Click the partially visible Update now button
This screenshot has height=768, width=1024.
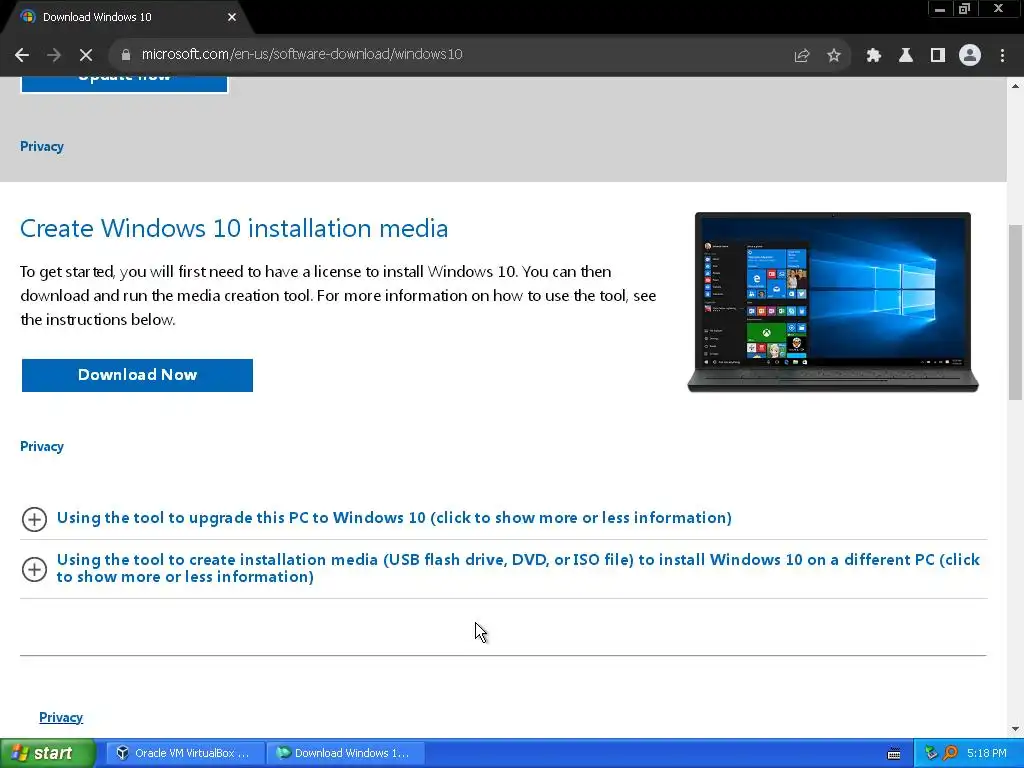click(124, 84)
